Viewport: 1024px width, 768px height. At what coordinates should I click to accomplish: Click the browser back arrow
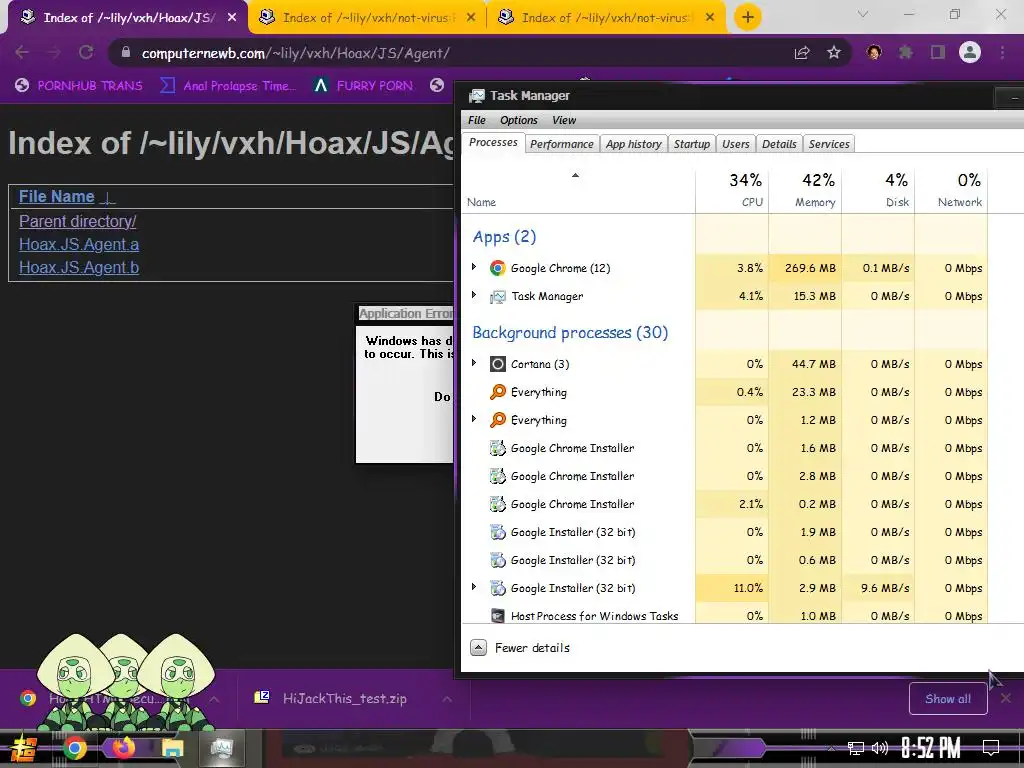(x=22, y=52)
